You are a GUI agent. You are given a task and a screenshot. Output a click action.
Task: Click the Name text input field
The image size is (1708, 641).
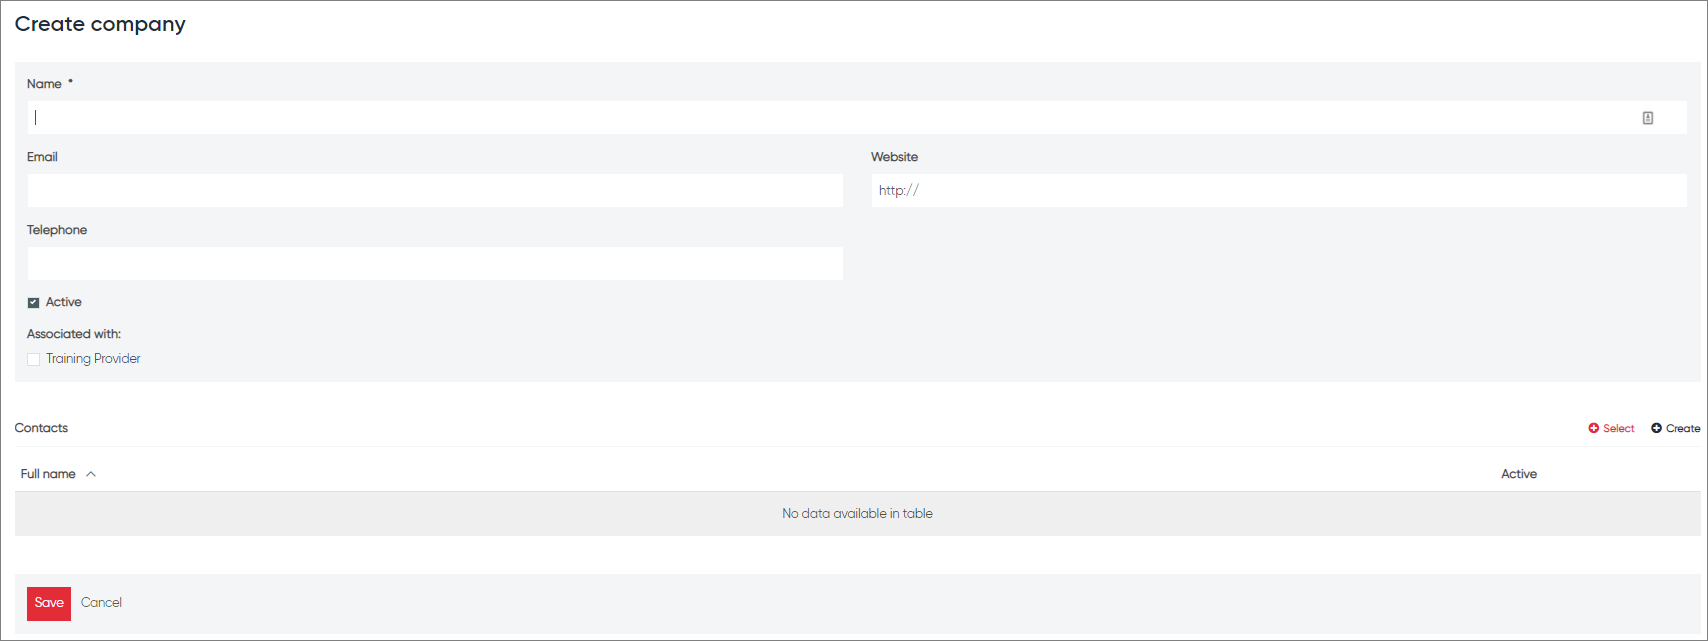857,117
